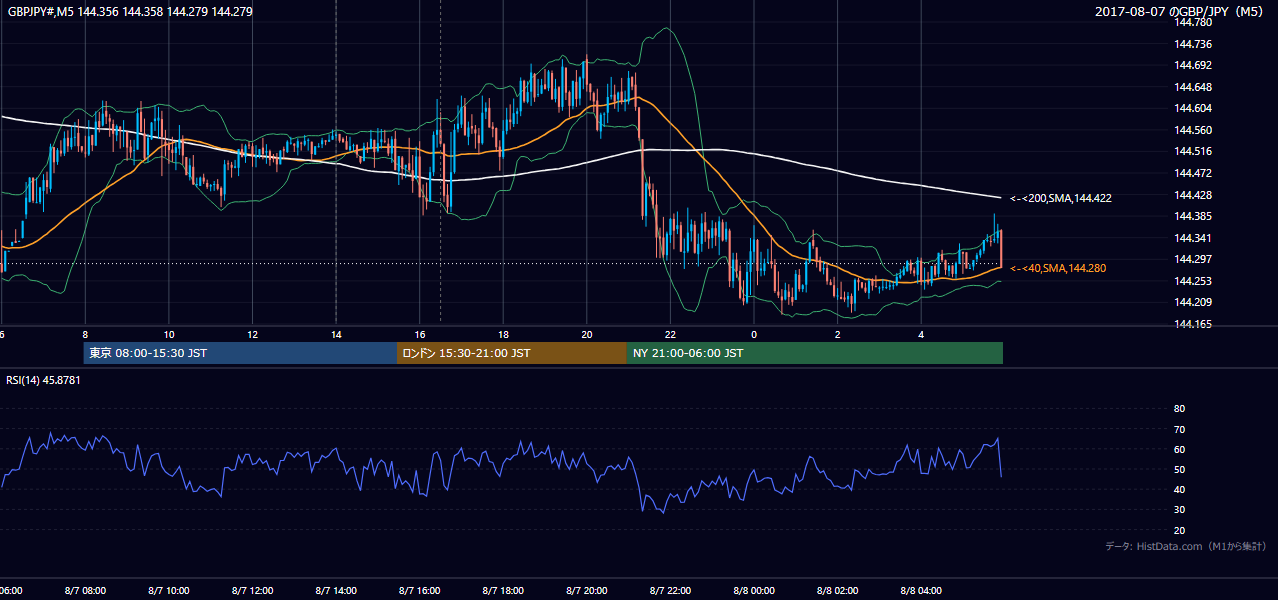Image resolution: width=1278 pixels, height=600 pixels.
Task: Click the RSI 40 level label
Action: coord(1179,489)
